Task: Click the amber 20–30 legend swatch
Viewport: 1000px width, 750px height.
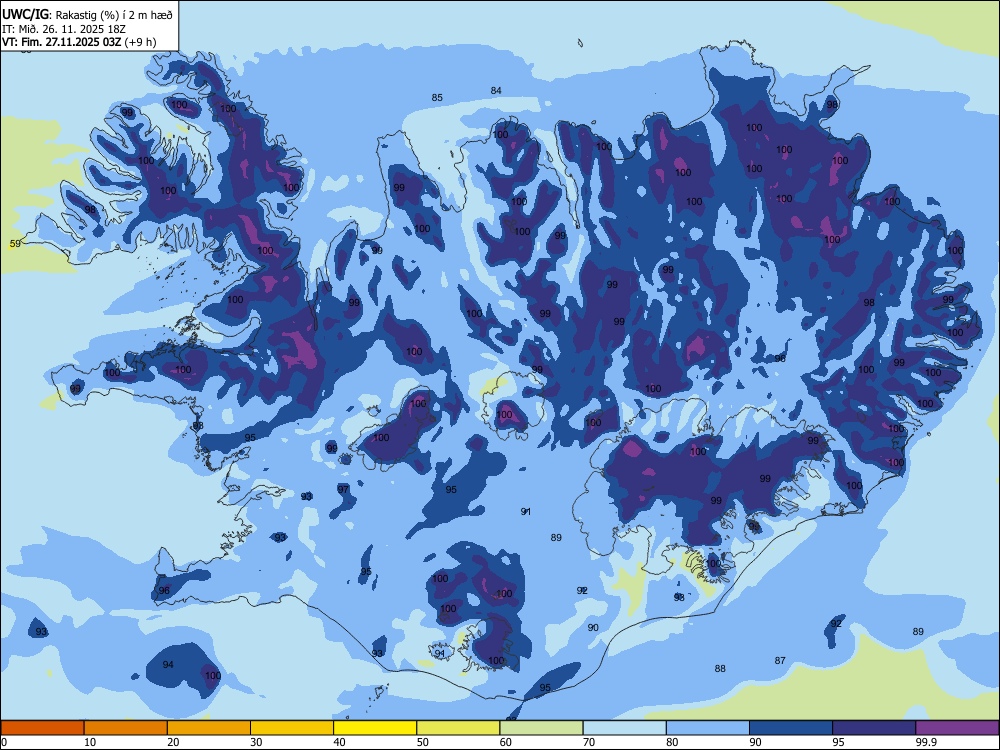Action: pyautogui.click(x=209, y=728)
